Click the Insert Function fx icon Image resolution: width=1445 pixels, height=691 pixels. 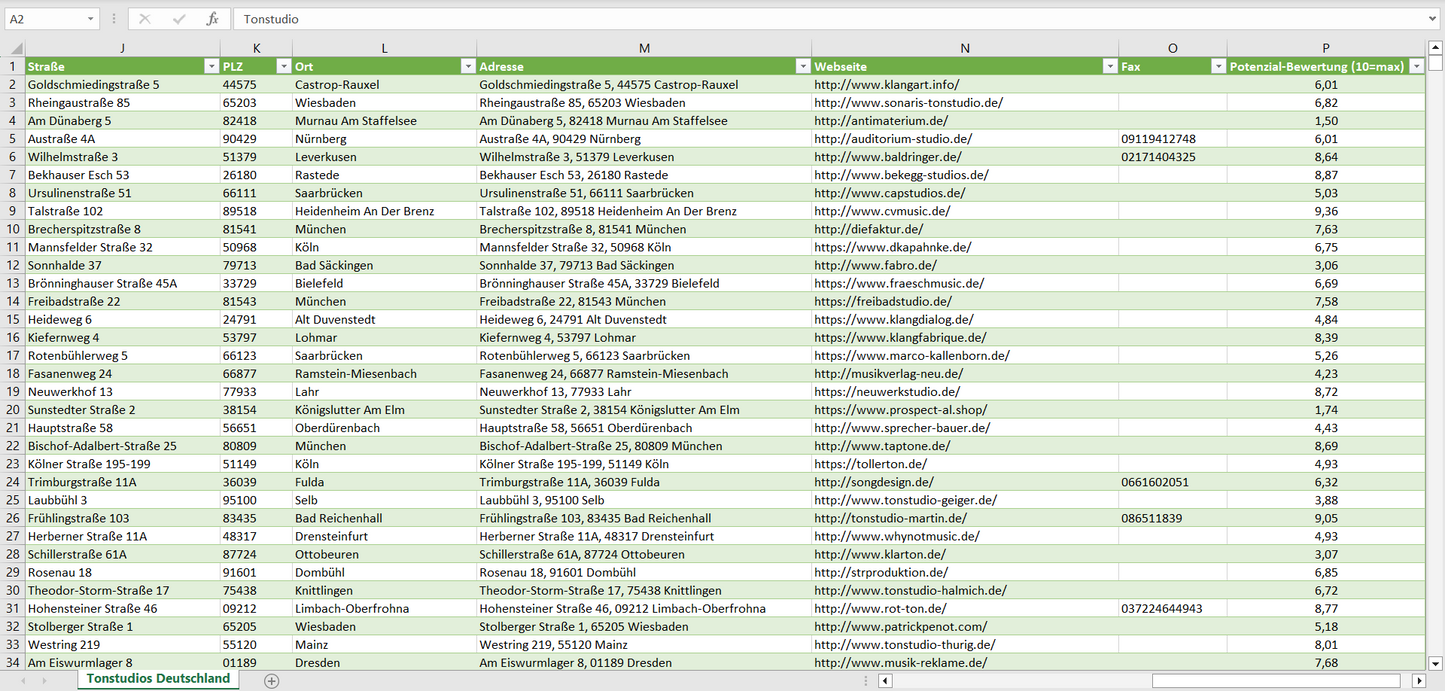[212, 19]
